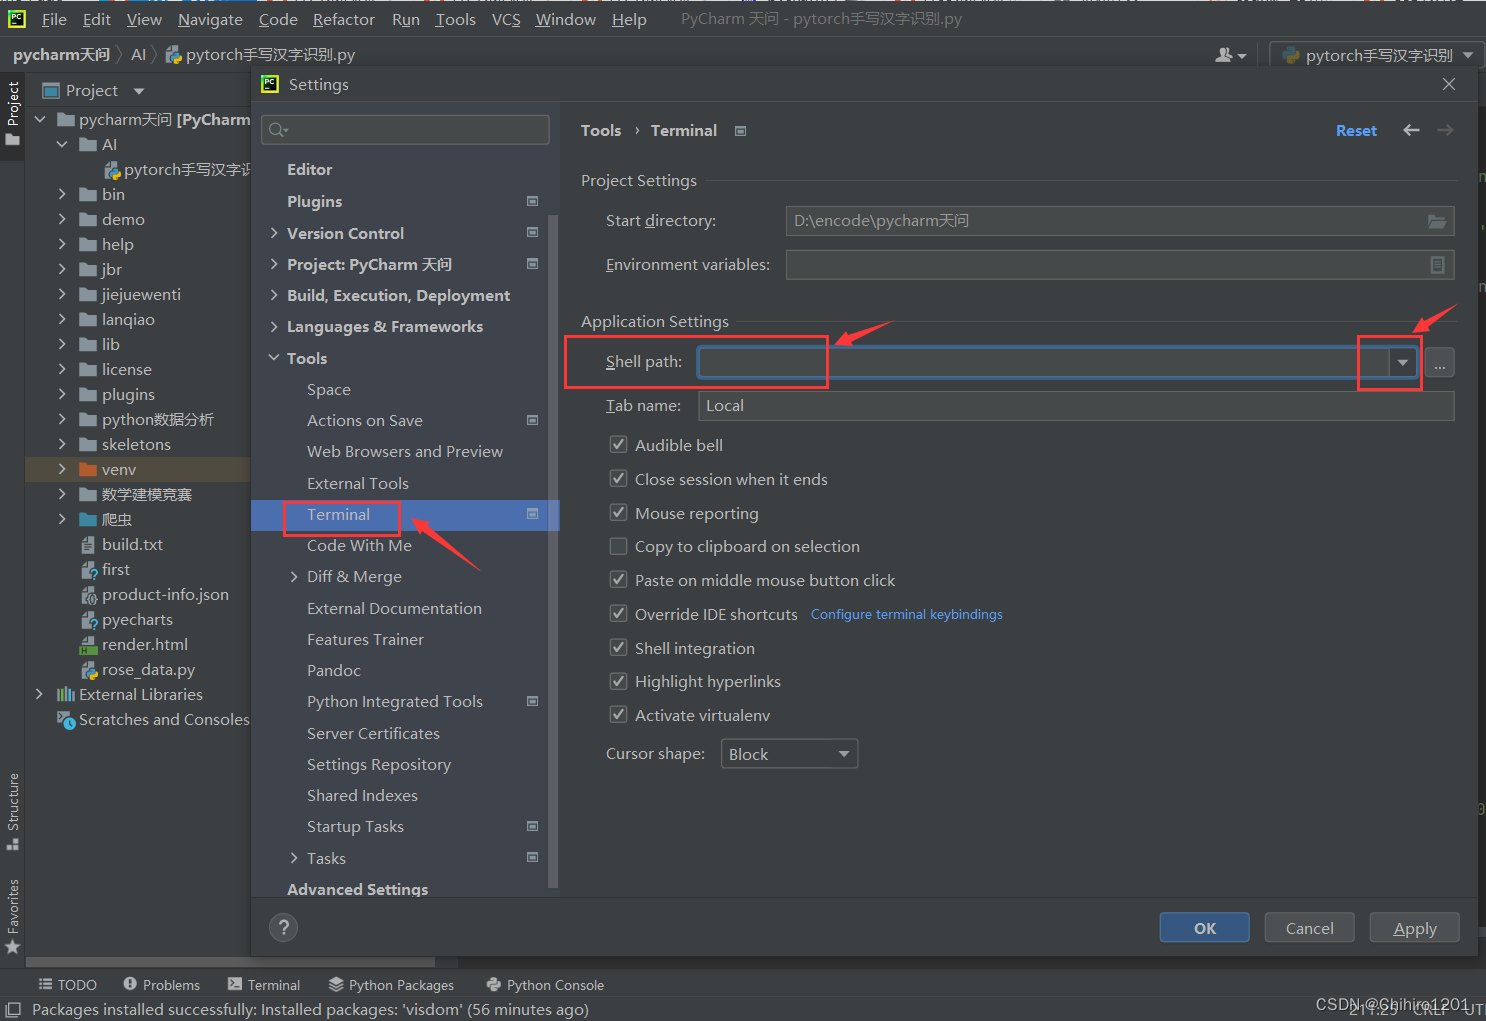Click the Reset link
The width and height of the screenshot is (1486, 1021).
click(x=1356, y=131)
